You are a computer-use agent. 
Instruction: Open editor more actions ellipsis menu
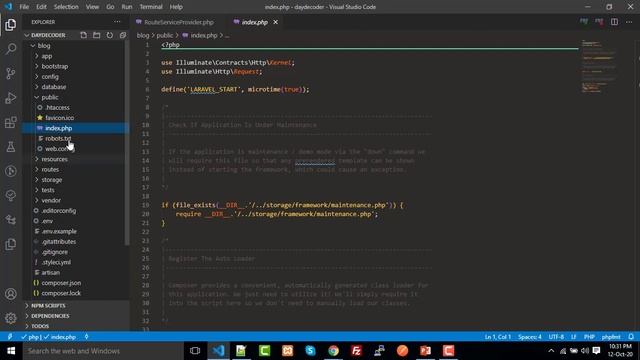tap(629, 22)
